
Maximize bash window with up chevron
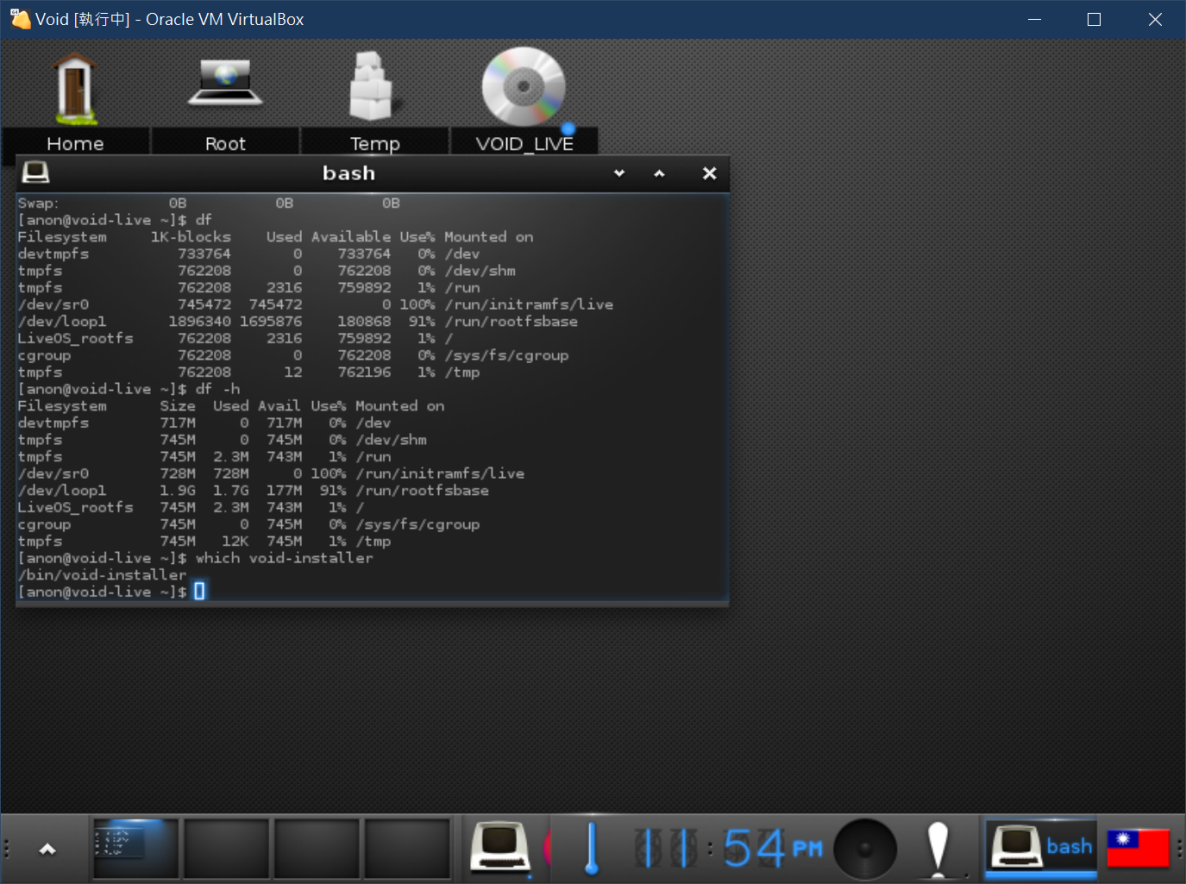click(x=659, y=173)
